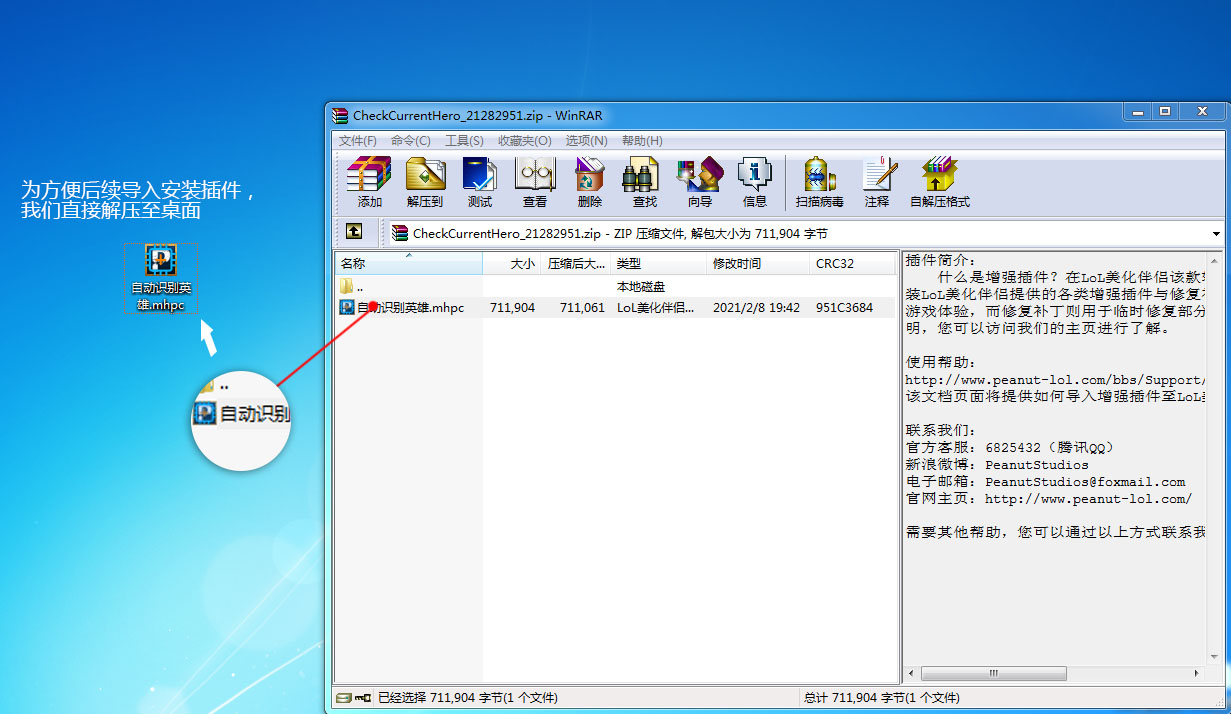
Task: Click the 信息 (Info) toolbar icon
Action: 755,182
